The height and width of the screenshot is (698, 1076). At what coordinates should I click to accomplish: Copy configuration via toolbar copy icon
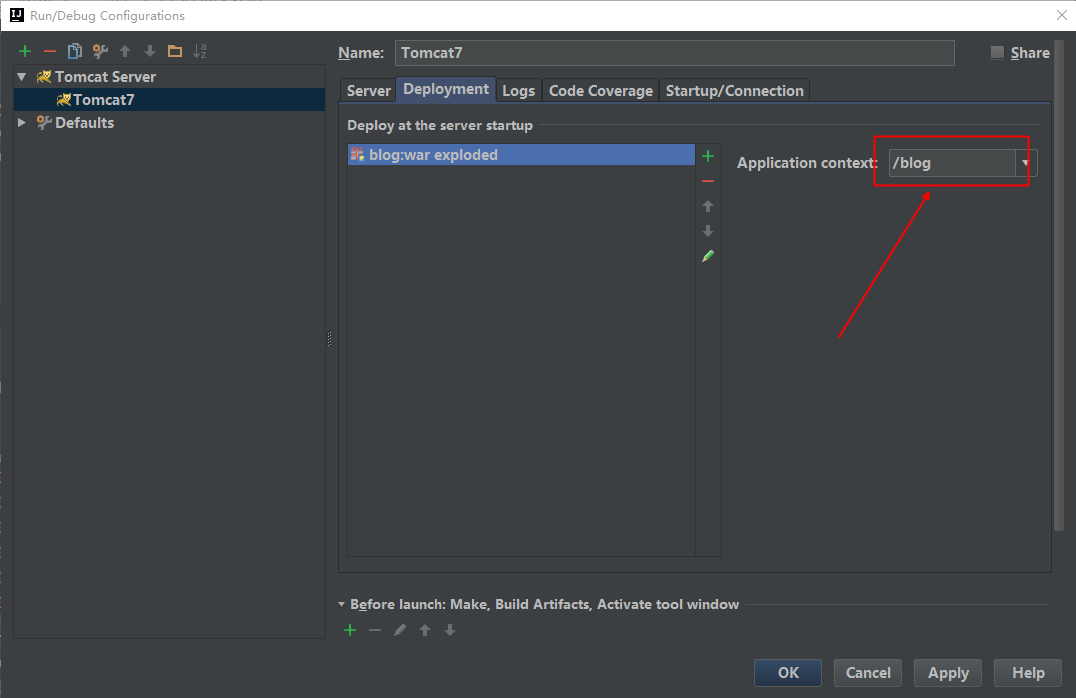tap(75, 51)
